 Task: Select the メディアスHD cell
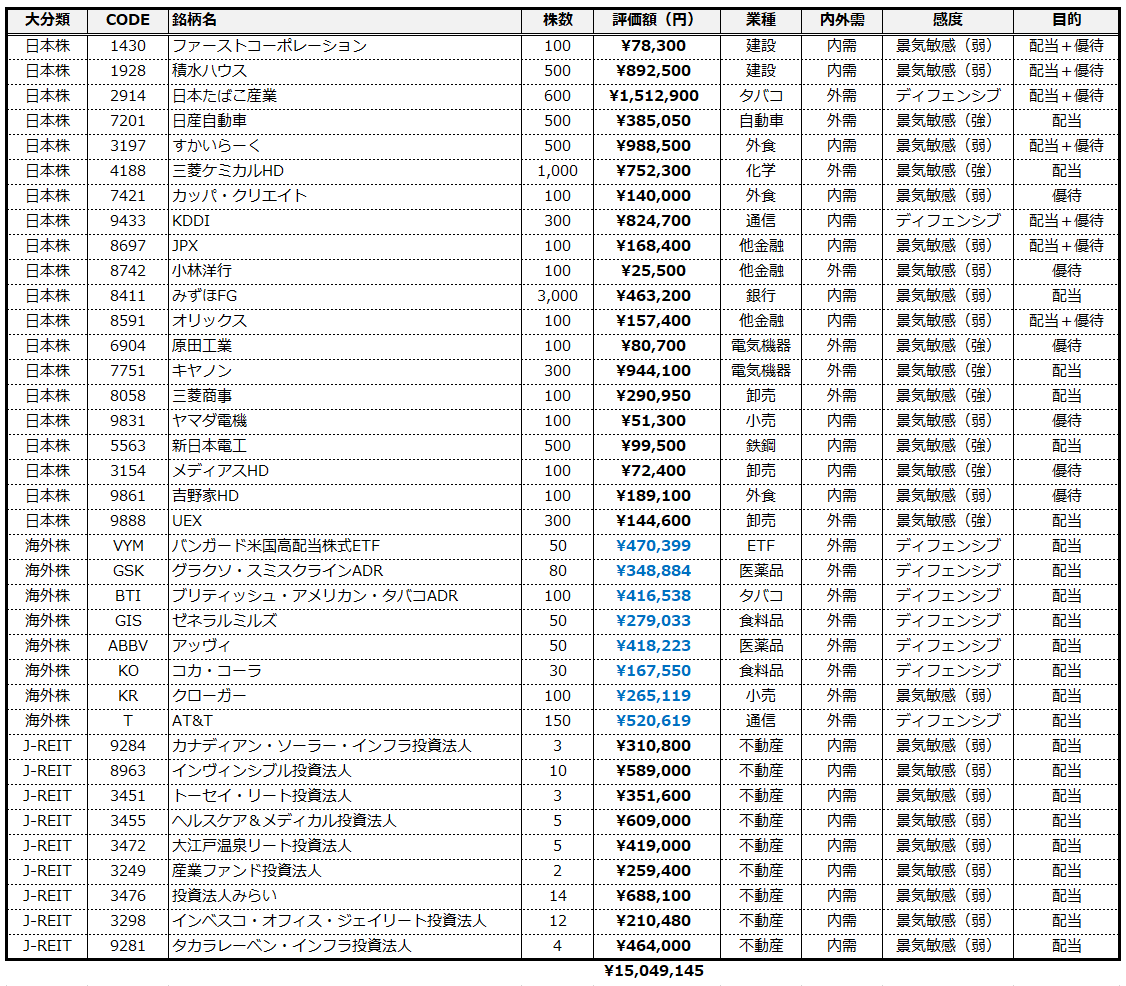345,471
